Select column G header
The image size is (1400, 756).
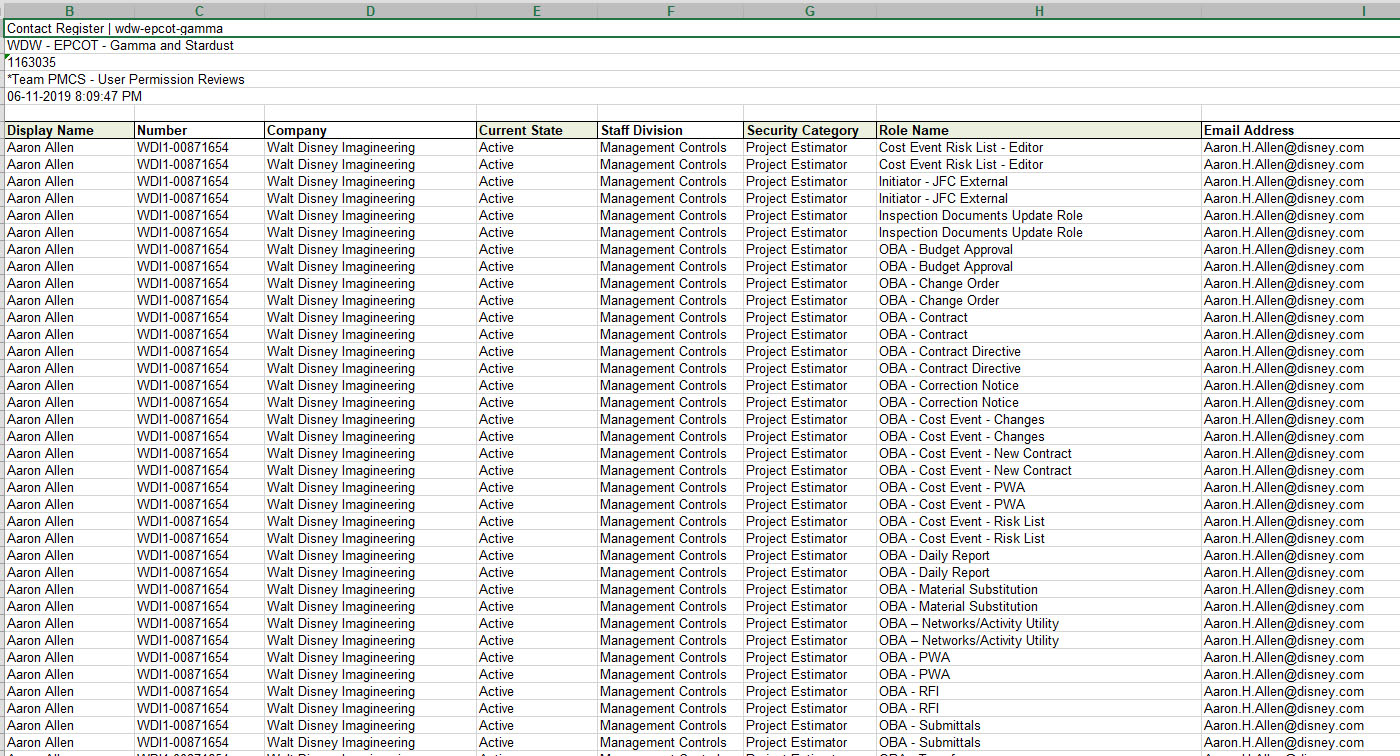click(809, 11)
